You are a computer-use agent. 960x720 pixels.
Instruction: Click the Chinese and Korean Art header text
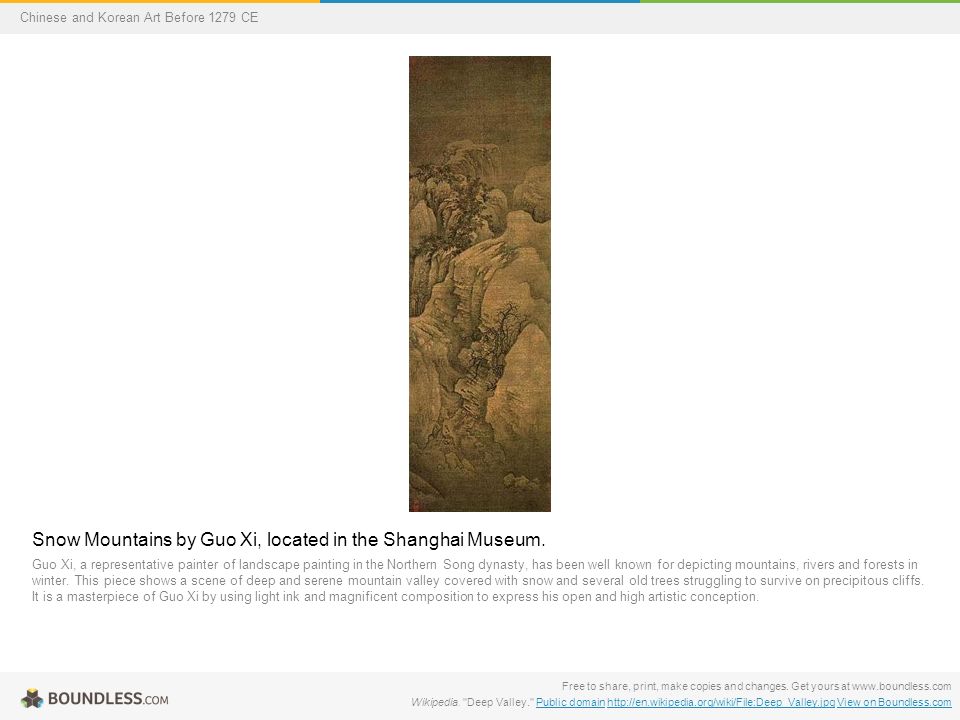point(139,17)
